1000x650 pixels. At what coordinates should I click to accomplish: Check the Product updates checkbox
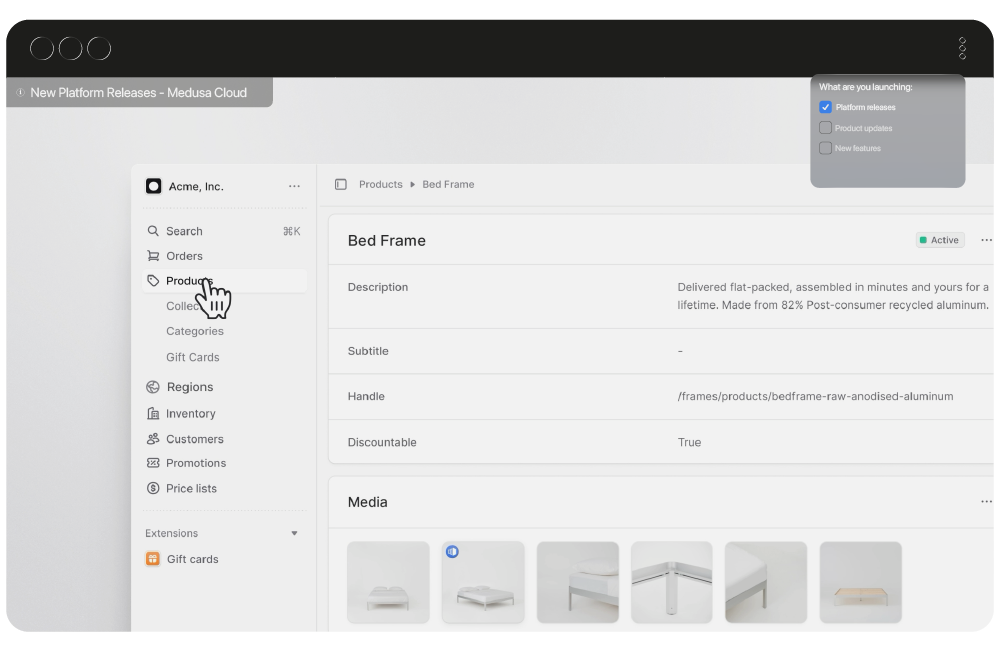tap(825, 128)
